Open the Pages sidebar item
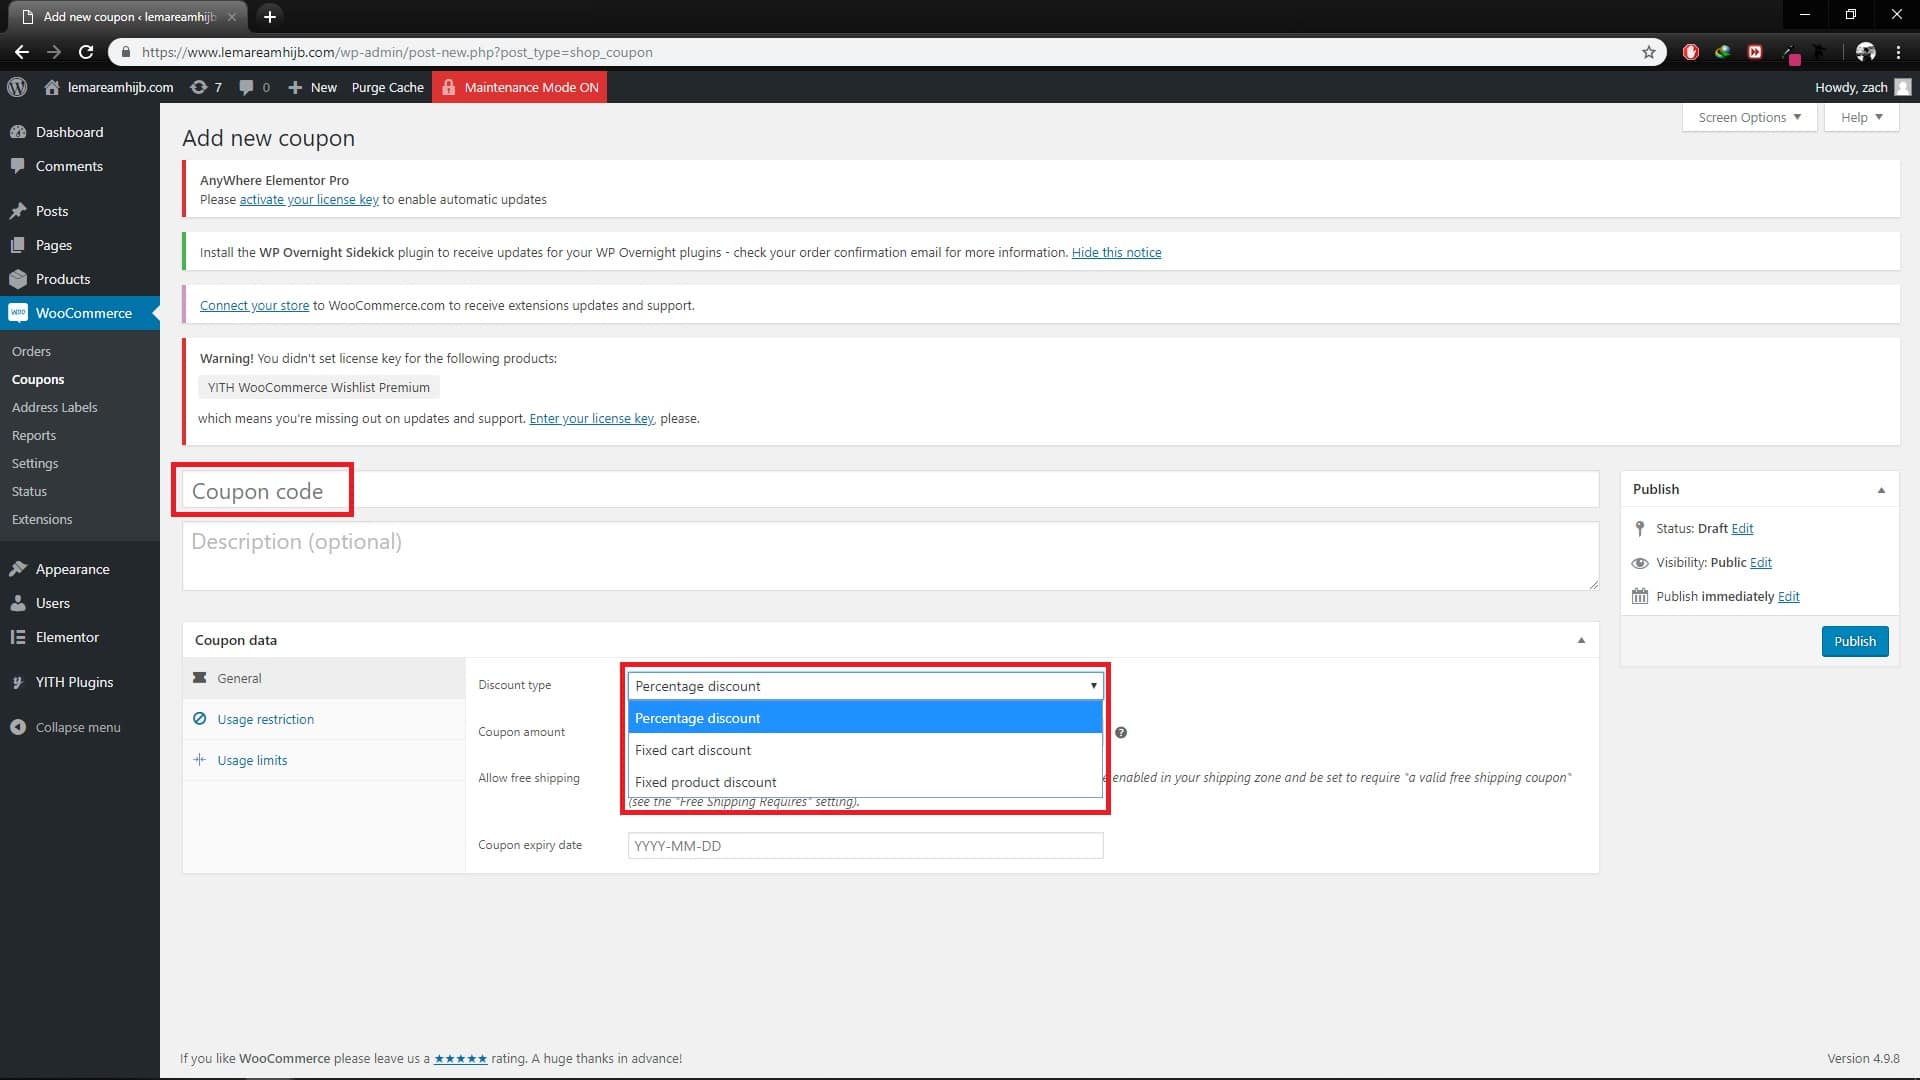This screenshot has height=1080, width=1920. point(80,245)
